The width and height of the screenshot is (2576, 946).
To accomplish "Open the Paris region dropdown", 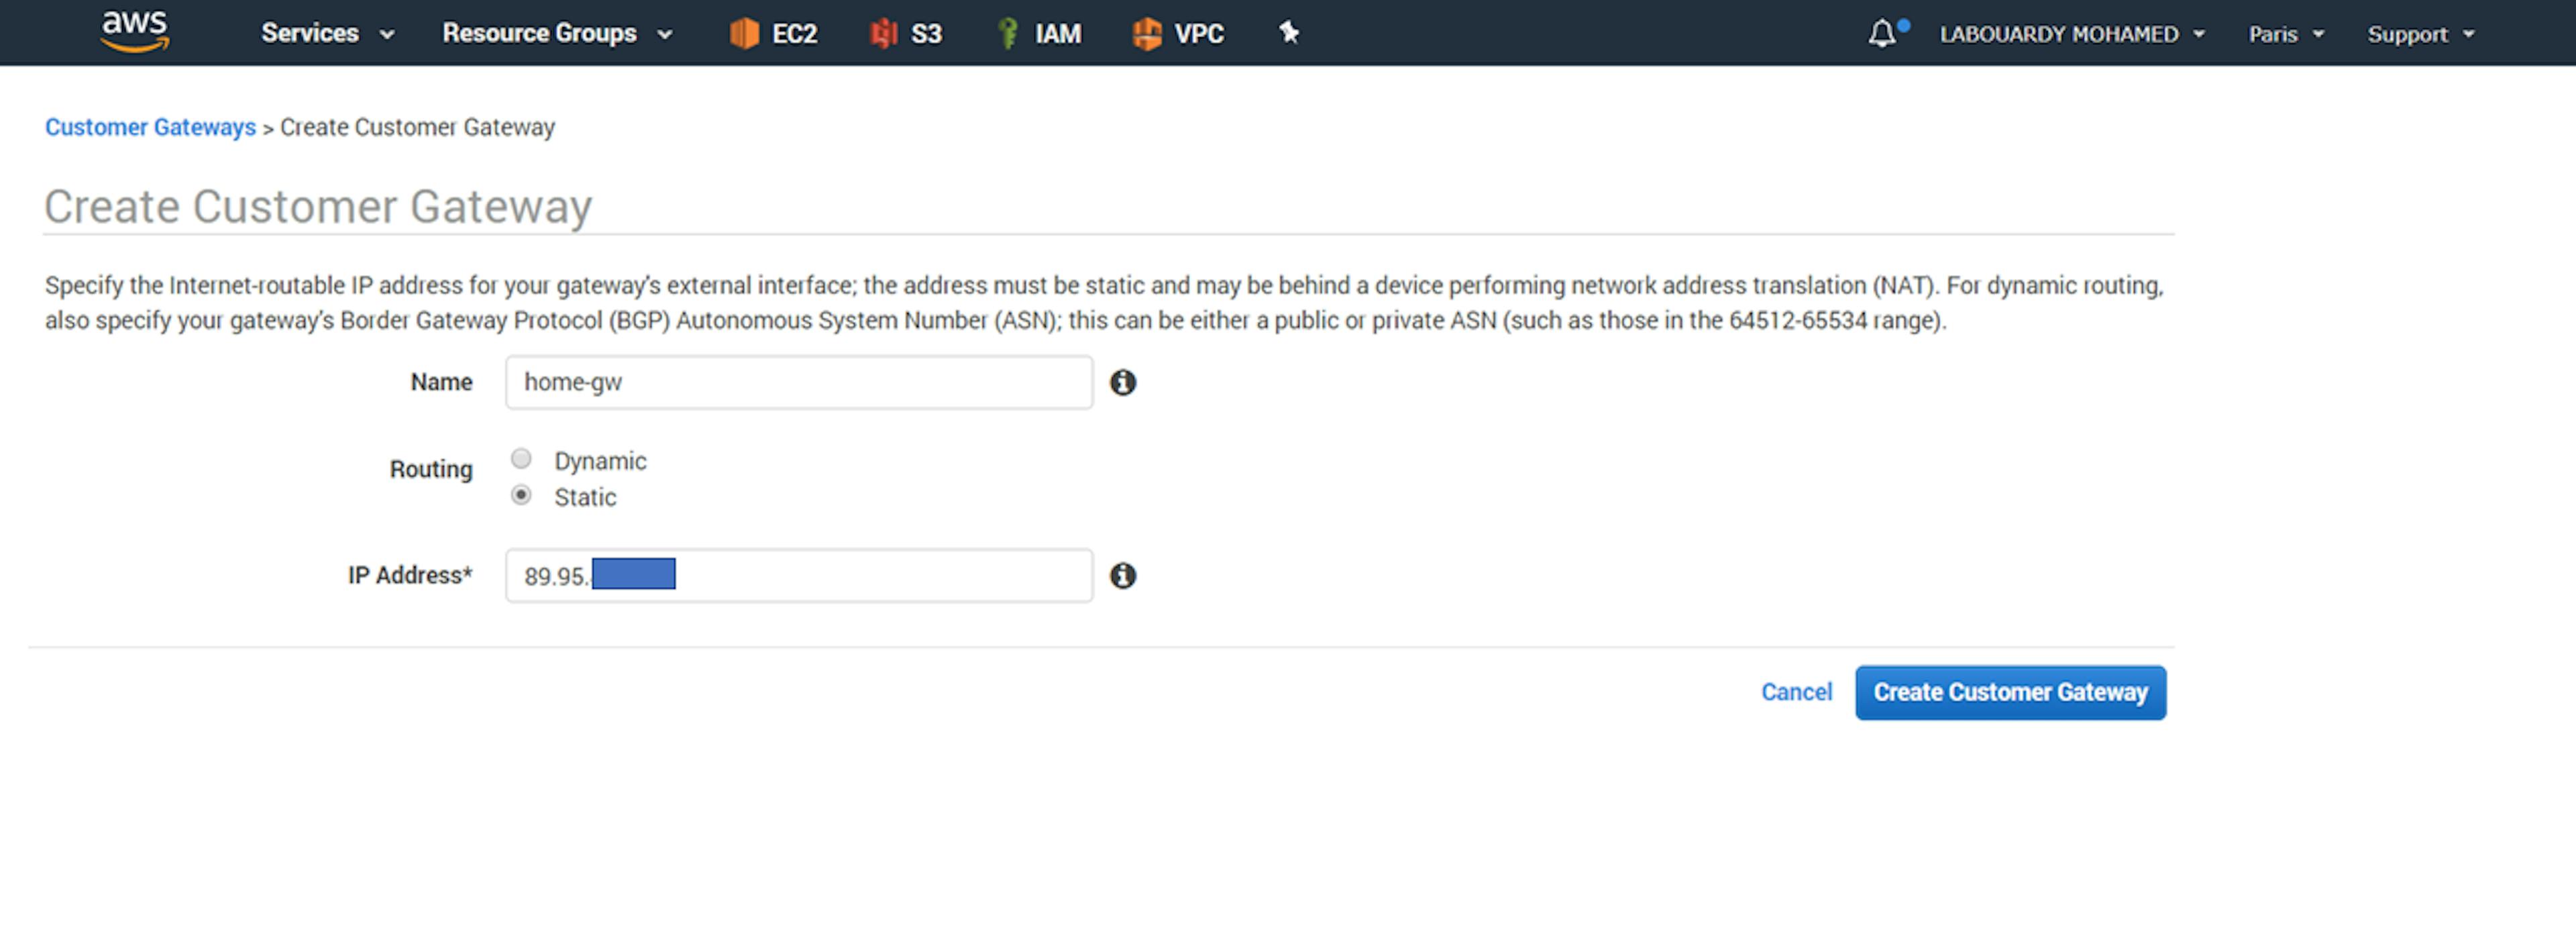I will (x=2285, y=34).
